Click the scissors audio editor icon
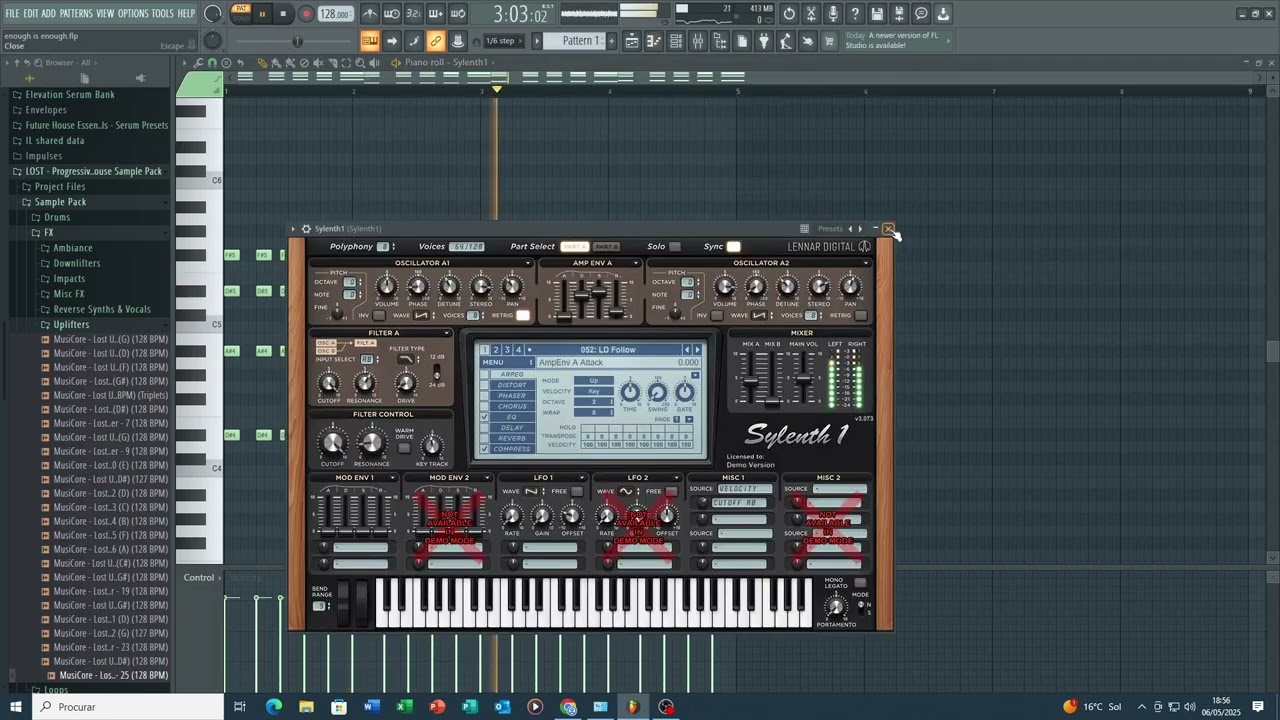Screen dimensions: 1280x720 [x=811, y=14]
